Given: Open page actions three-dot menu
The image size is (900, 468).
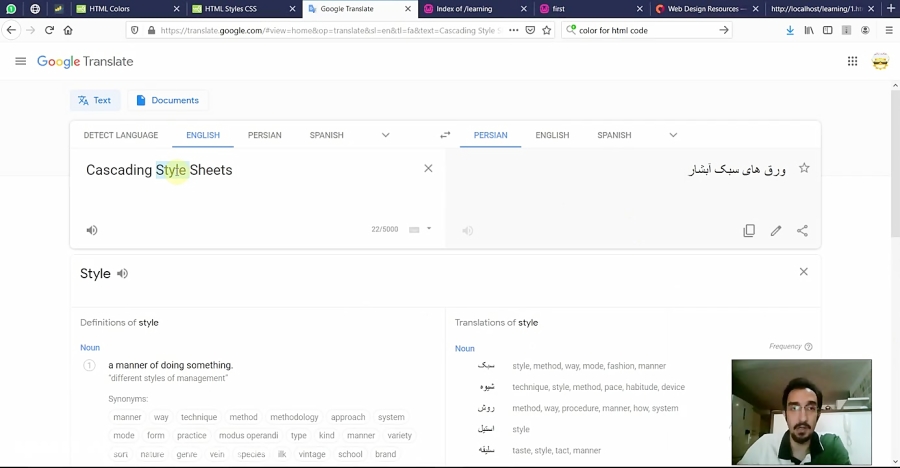Looking at the screenshot, I should coord(513,30).
